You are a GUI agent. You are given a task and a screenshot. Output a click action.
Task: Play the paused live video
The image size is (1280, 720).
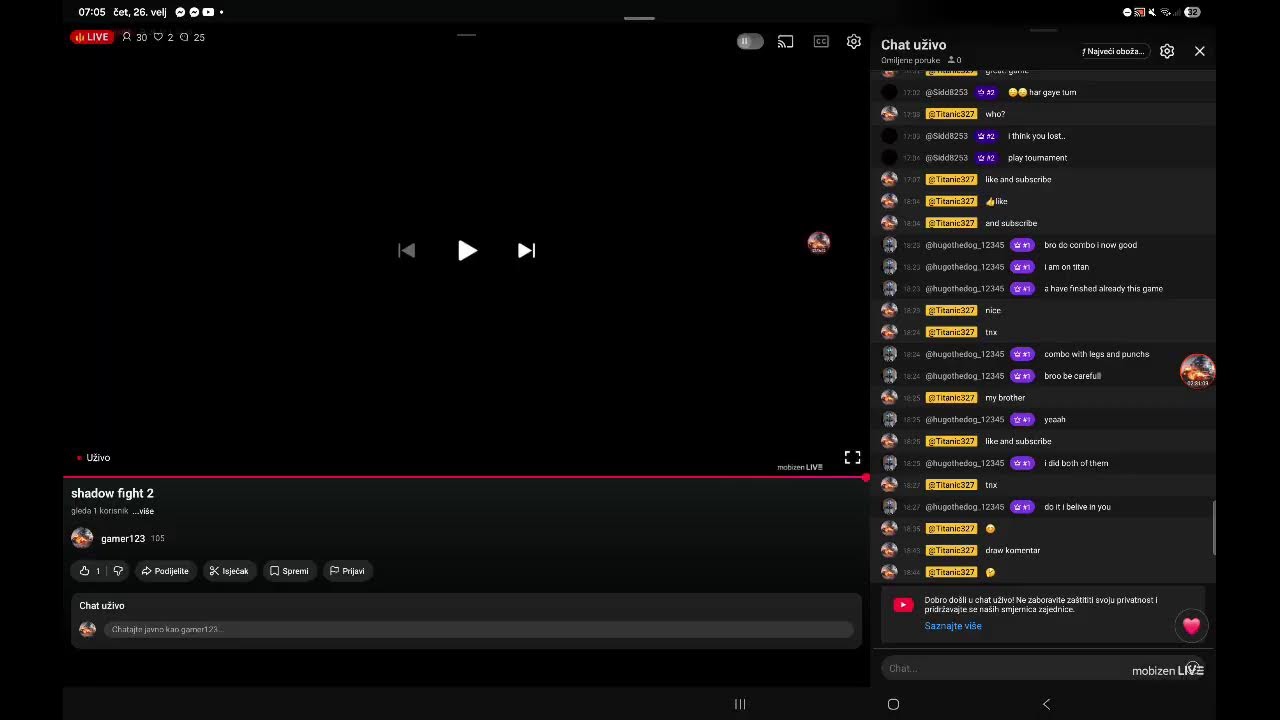[467, 251]
